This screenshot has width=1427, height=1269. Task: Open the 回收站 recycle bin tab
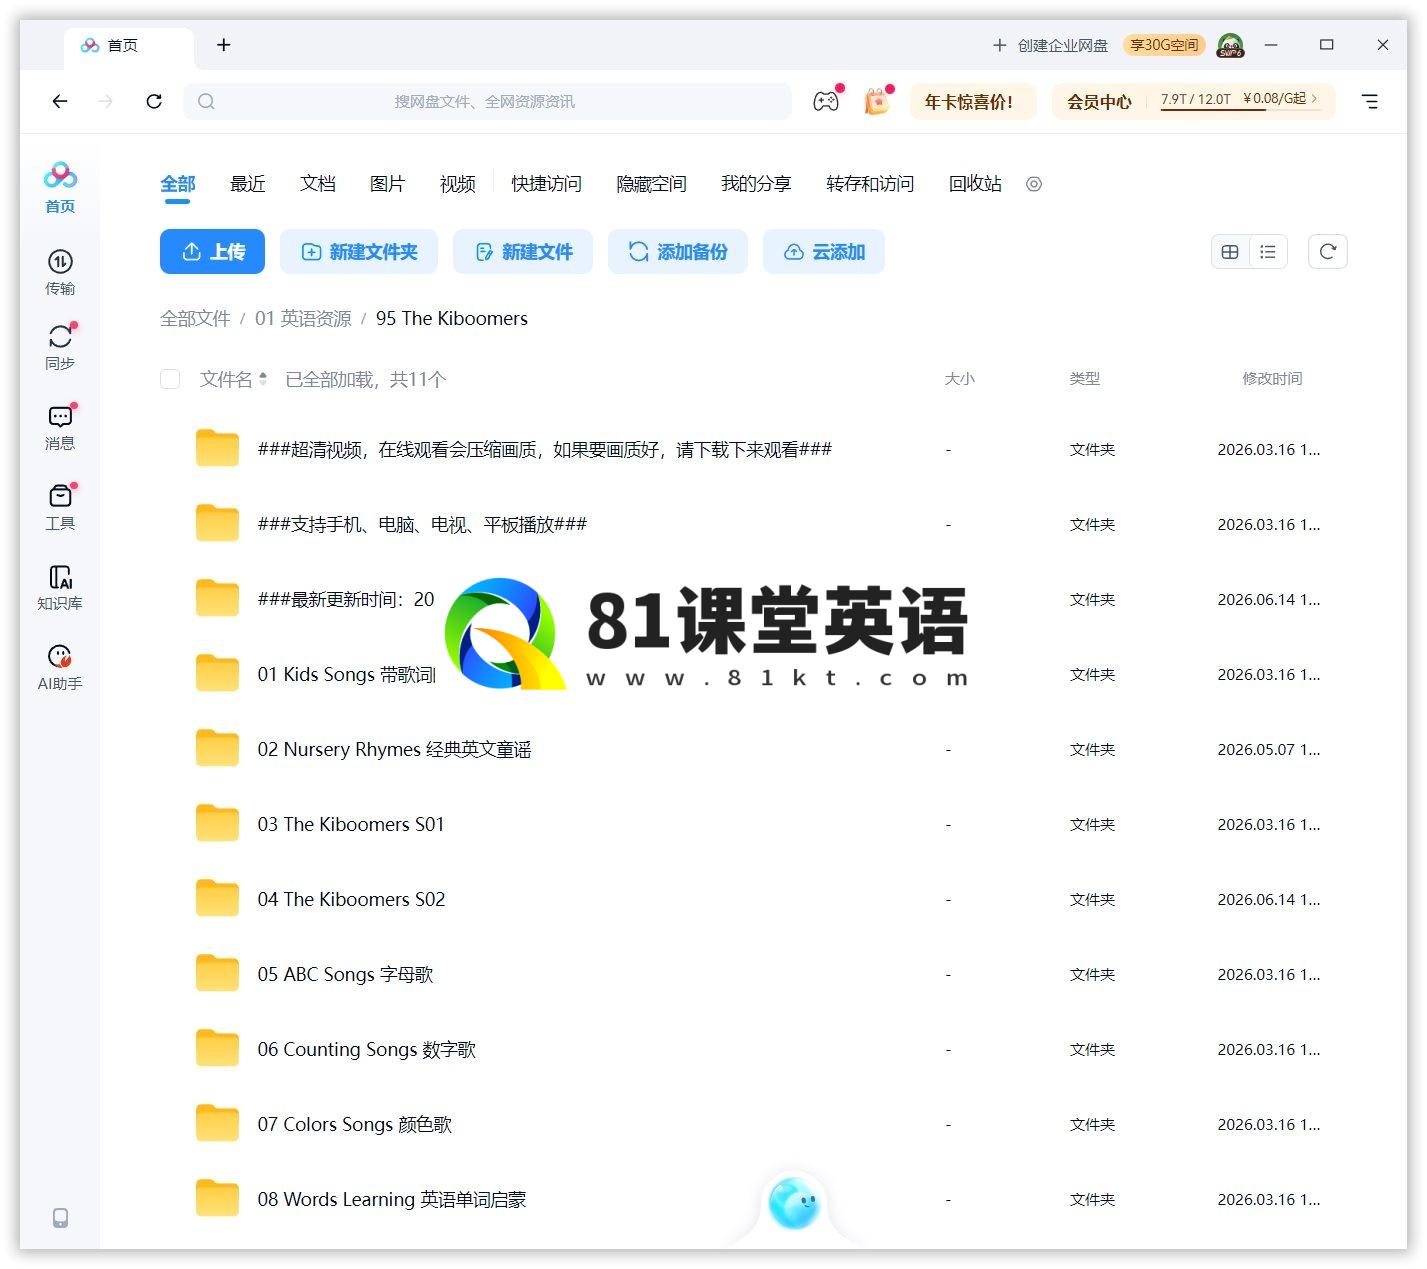[x=975, y=184]
